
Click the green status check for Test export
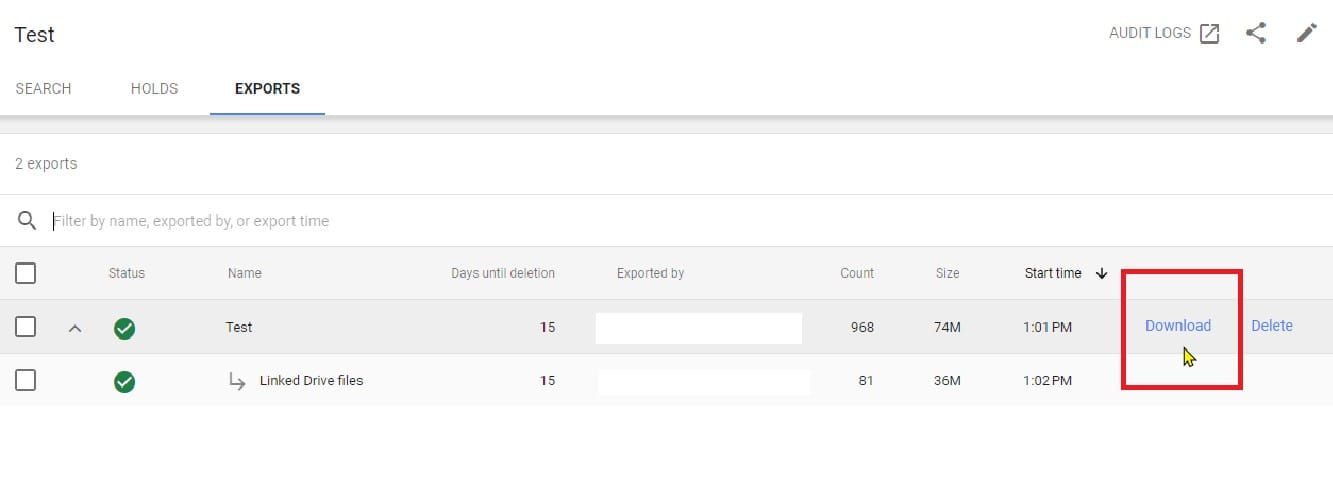(x=124, y=328)
